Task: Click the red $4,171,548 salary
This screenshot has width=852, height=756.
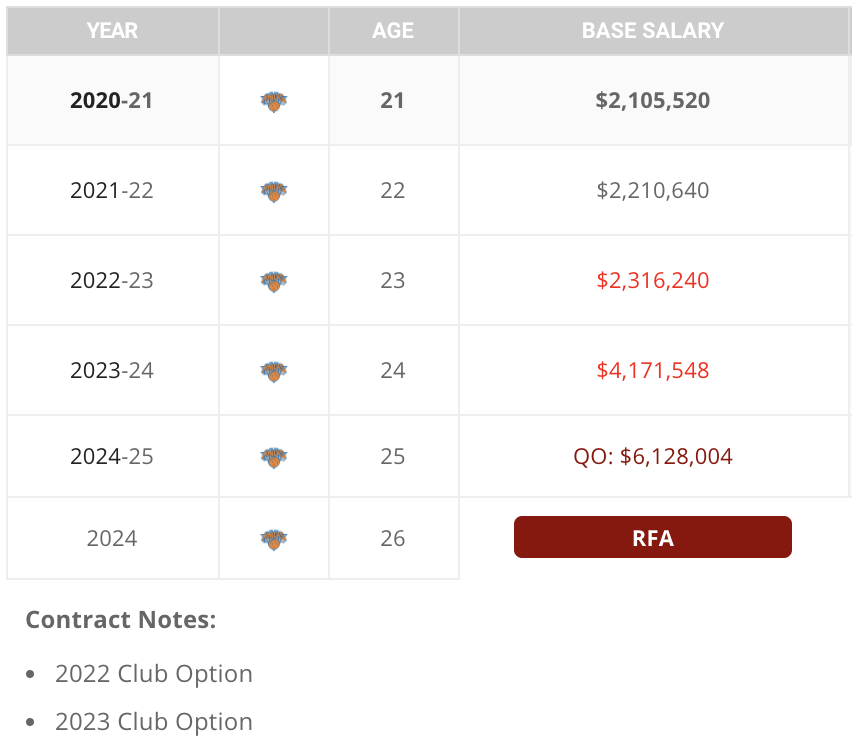Action: click(653, 371)
